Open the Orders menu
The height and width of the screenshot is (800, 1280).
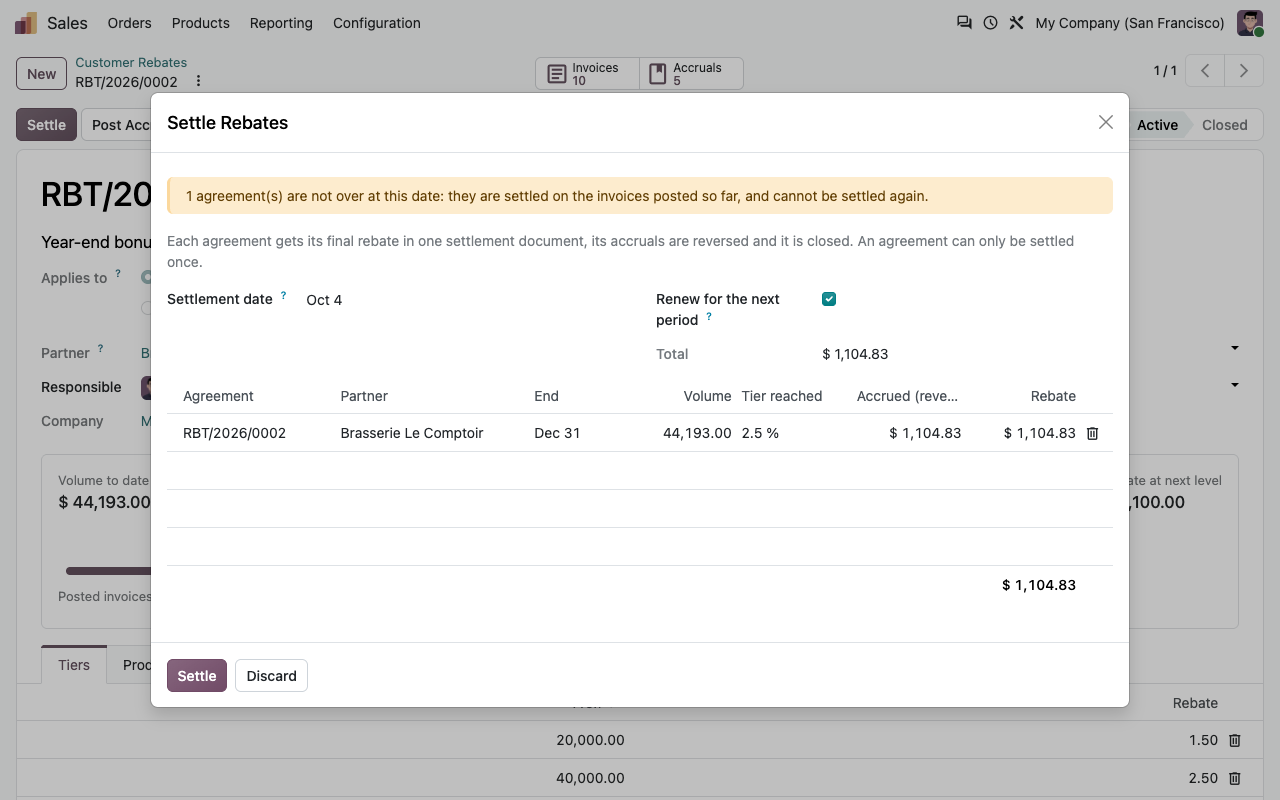(x=130, y=23)
